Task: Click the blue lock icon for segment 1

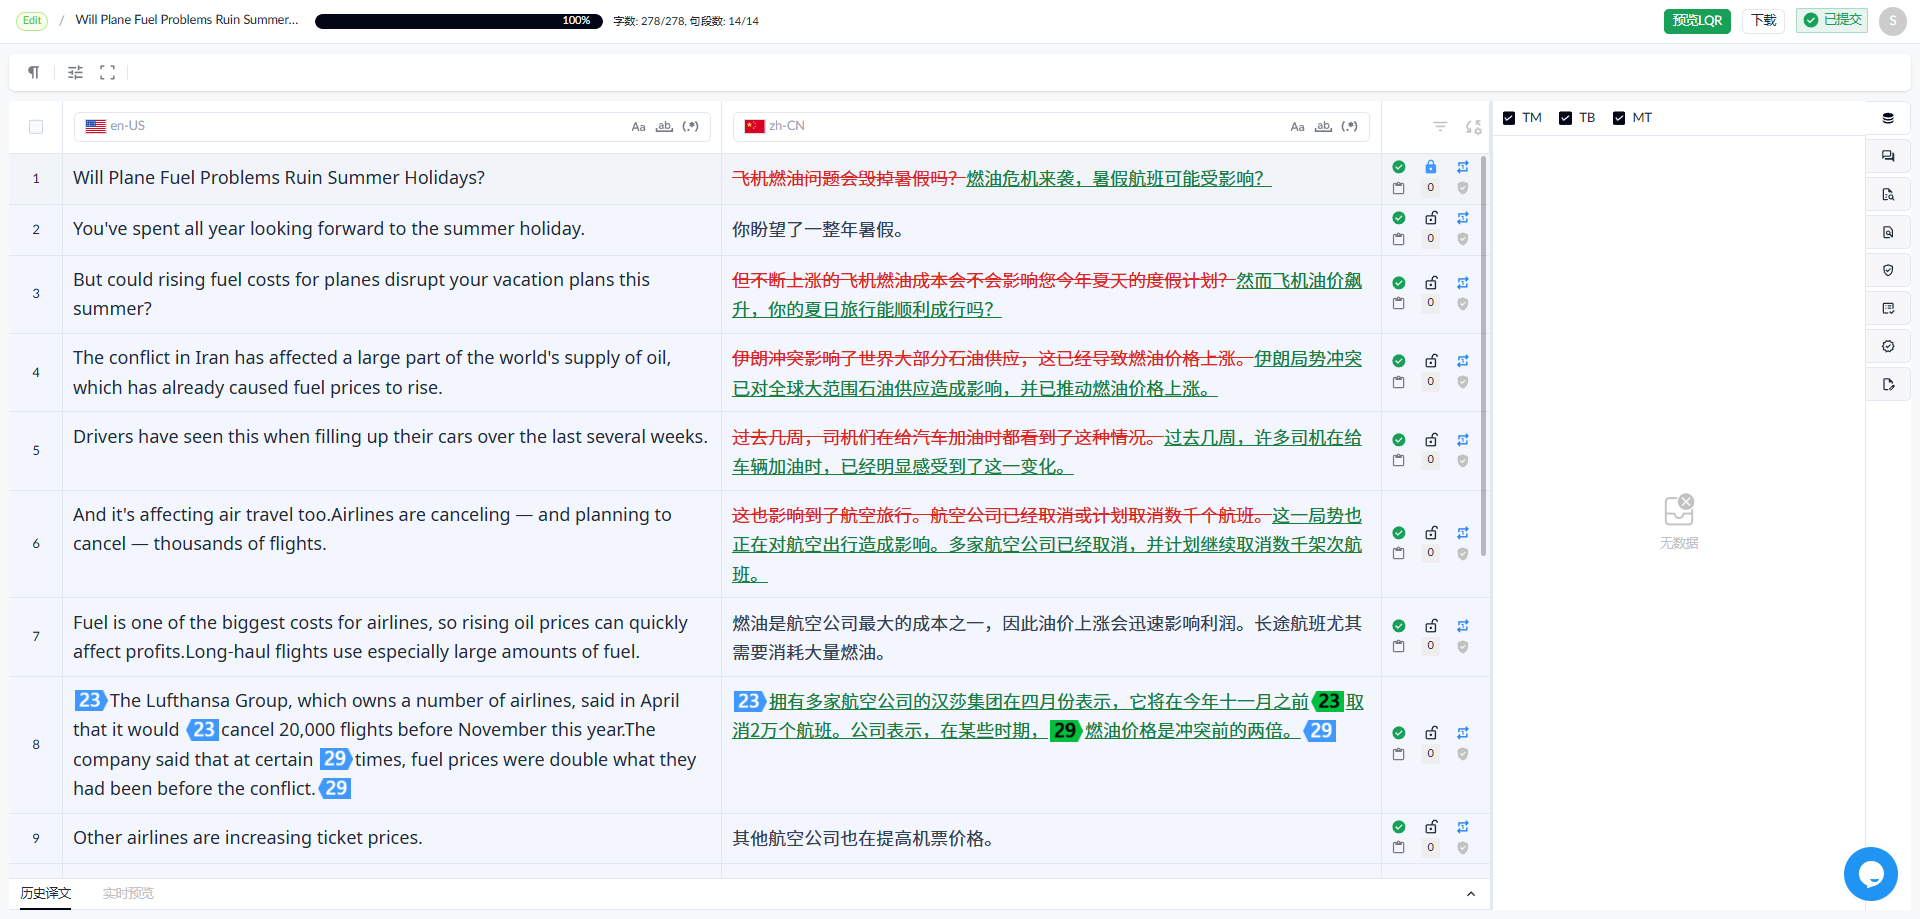Action: point(1431,167)
